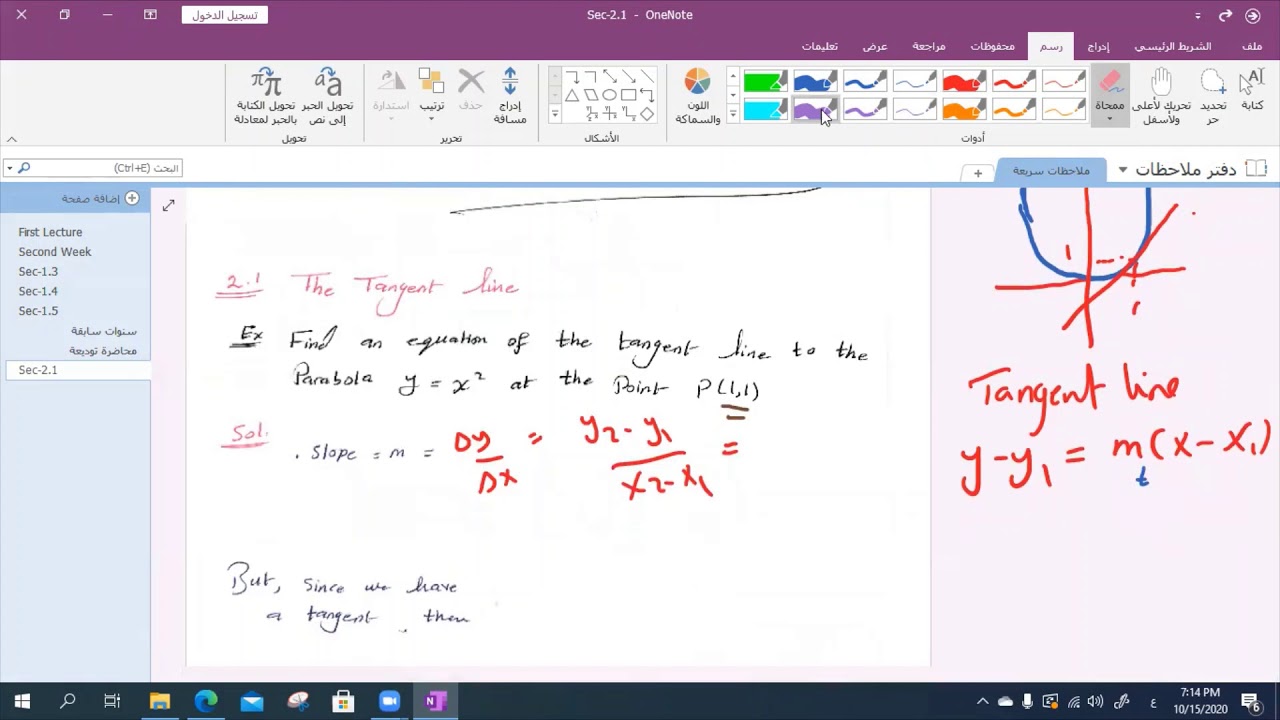
Task: Open the Eraser options dropdown arrow
Action: (1109, 119)
